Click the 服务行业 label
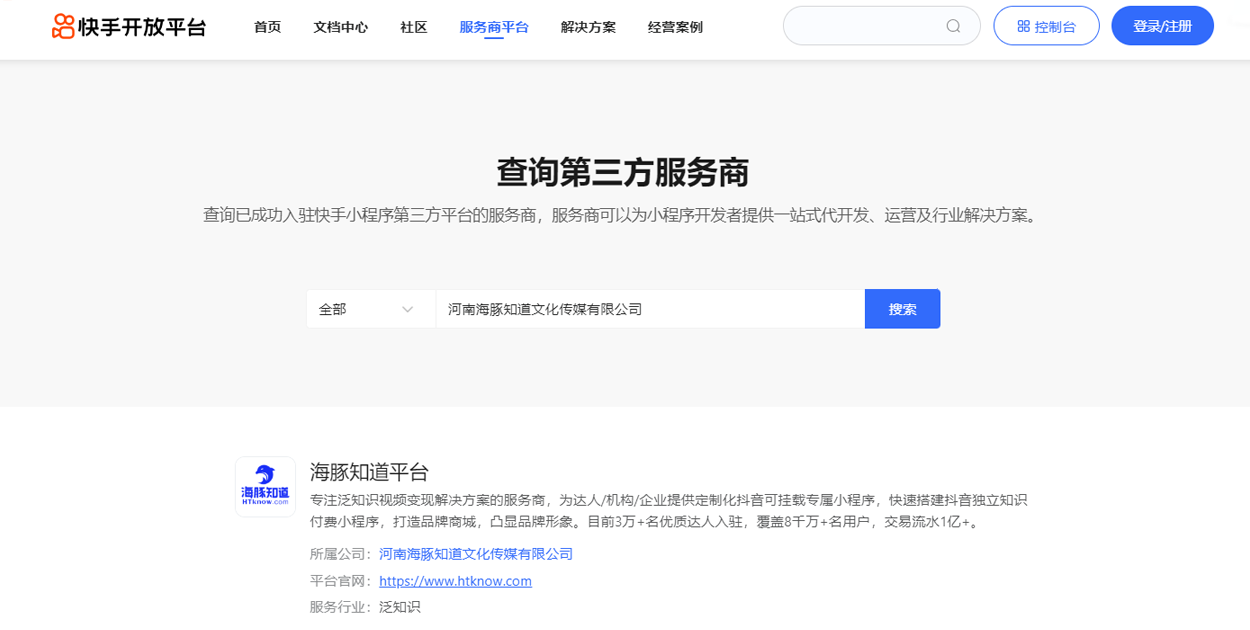1250x630 pixels. coord(341,607)
